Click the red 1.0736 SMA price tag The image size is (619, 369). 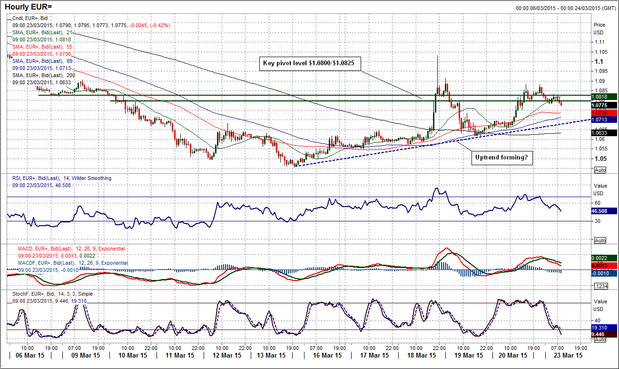pyautogui.click(x=604, y=113)
